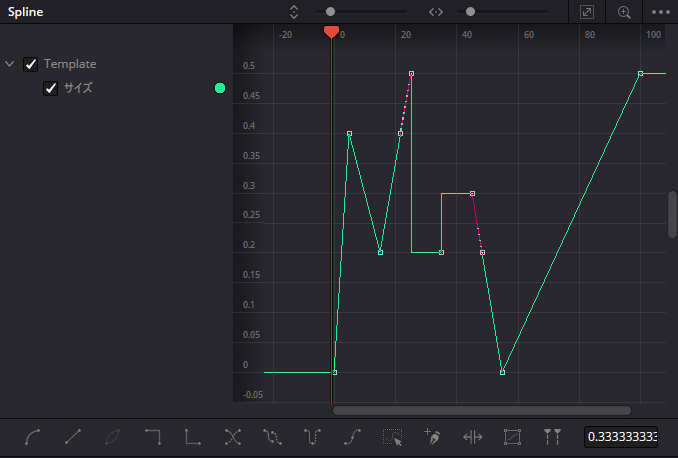Screen dimensions: 678x458
Task: Reverse the selected keyframes
Action: pos(233,437)
